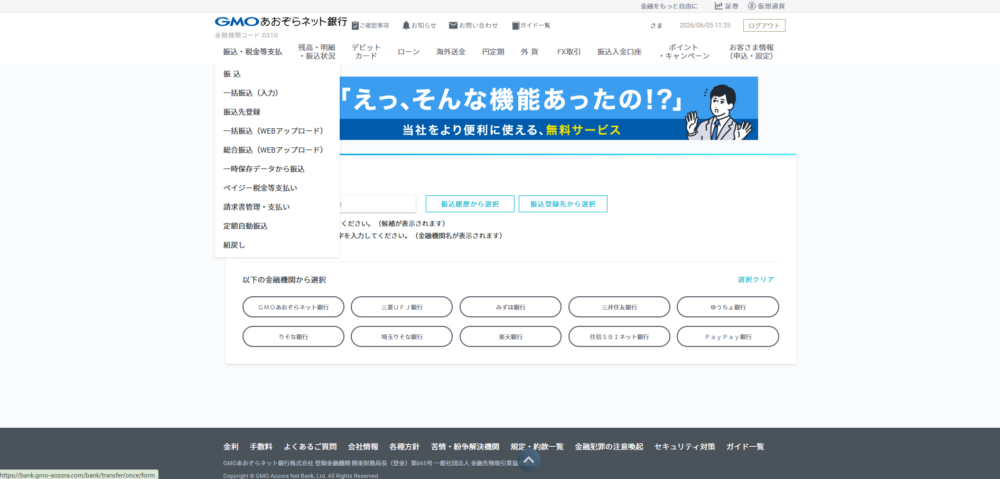Click 振込登録先から選択 button
This screenshot has width=1000, height=479.
click(x=563, y=204)
